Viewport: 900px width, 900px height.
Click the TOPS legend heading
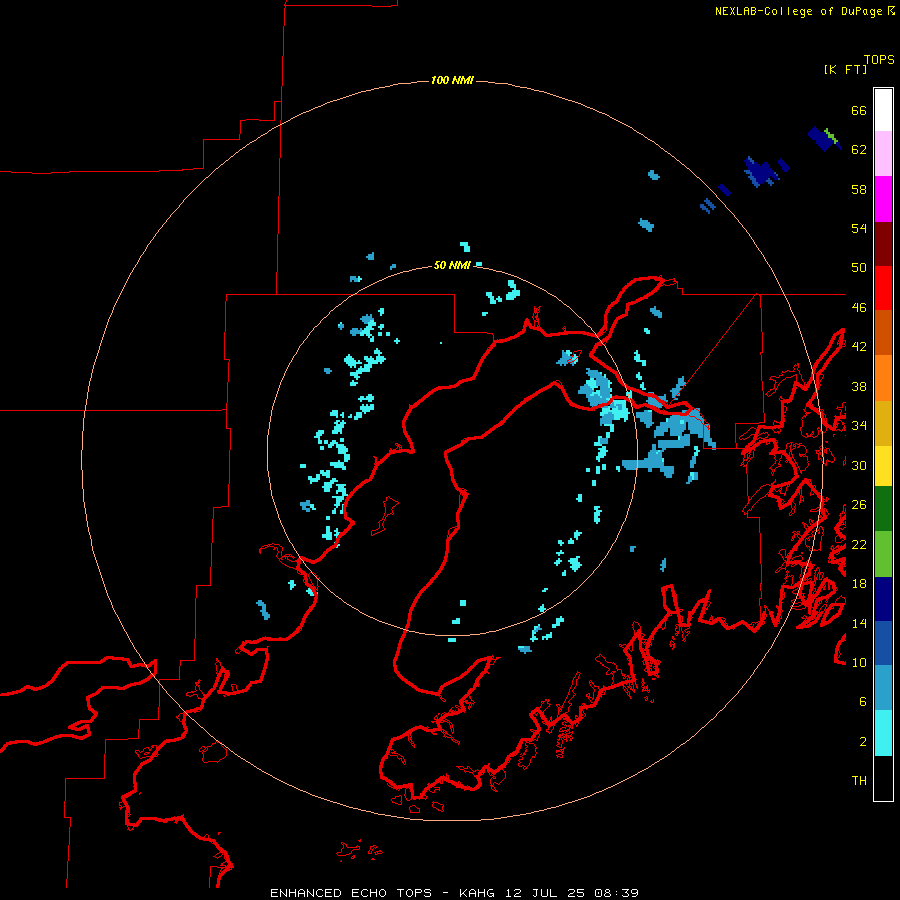[879, 60]
